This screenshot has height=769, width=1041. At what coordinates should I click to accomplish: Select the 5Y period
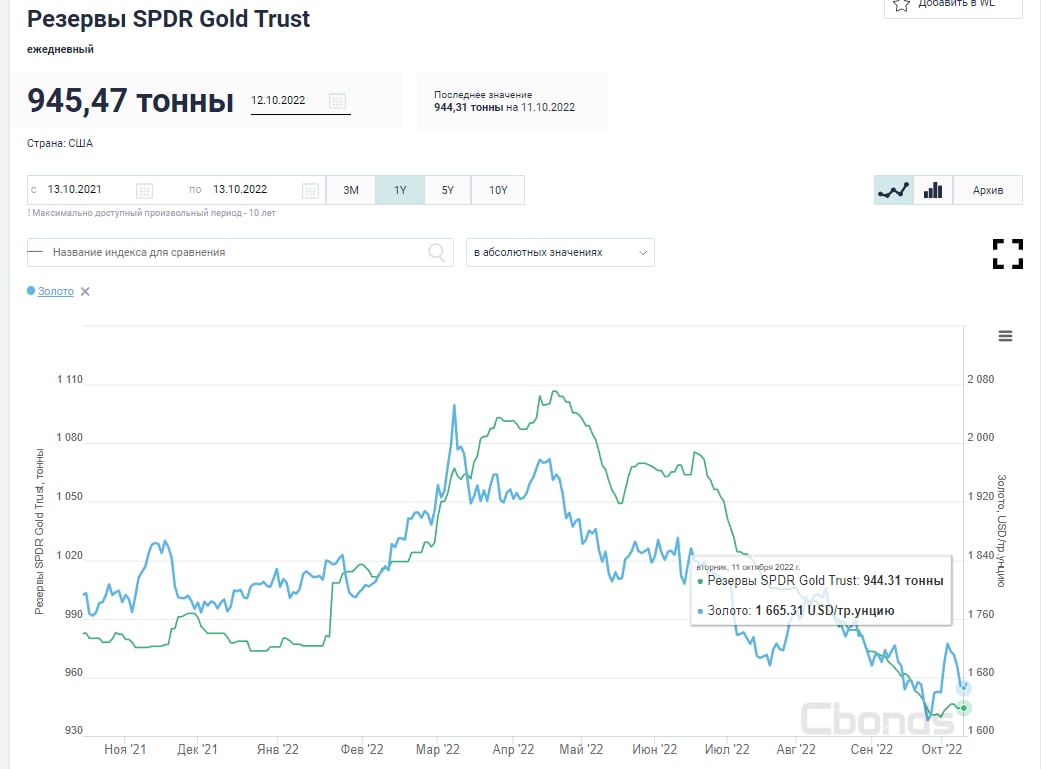click(x=447, y=190)
